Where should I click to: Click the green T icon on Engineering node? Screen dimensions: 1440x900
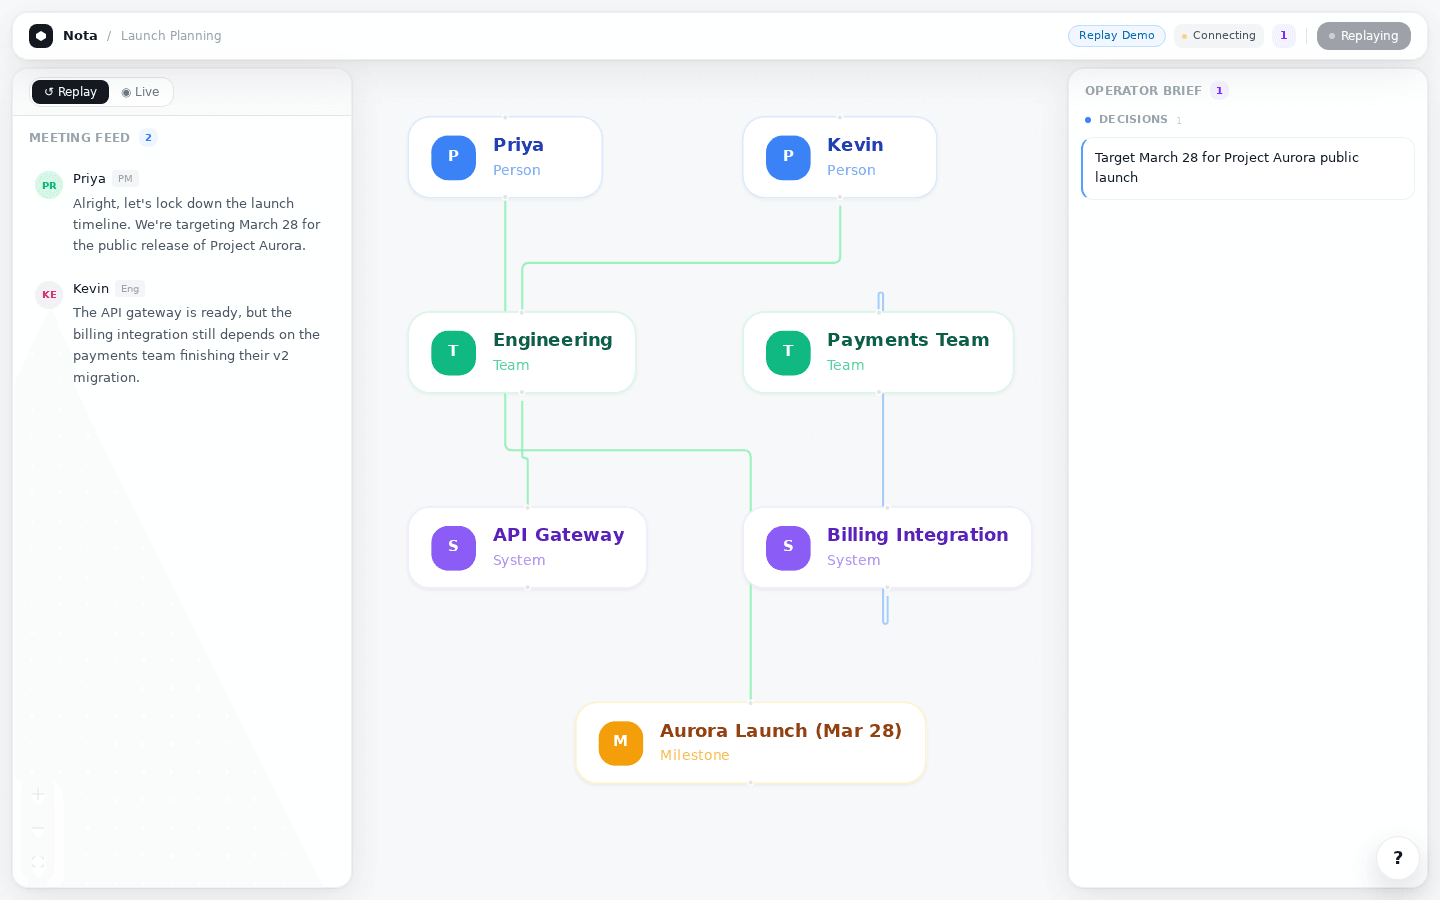click(x=453, y=352)
